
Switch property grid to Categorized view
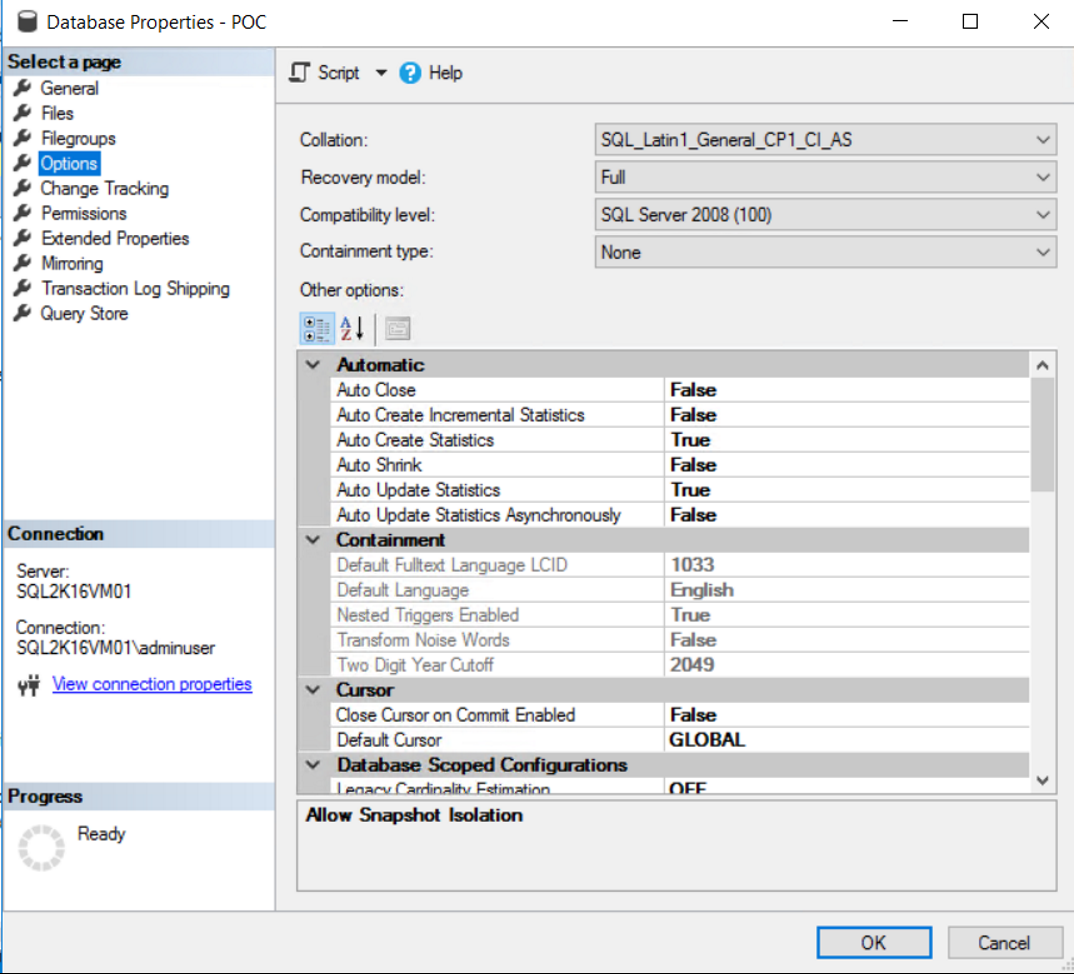click(317, 329)
